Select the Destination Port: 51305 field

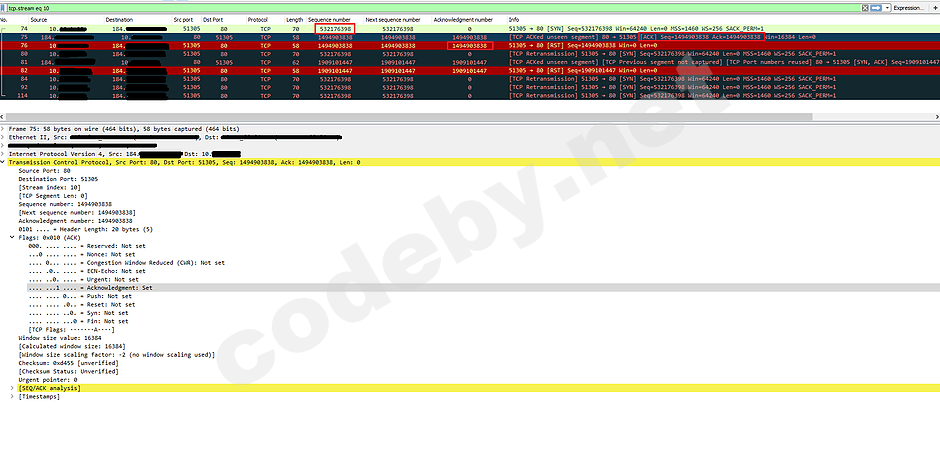pos(59,179)
